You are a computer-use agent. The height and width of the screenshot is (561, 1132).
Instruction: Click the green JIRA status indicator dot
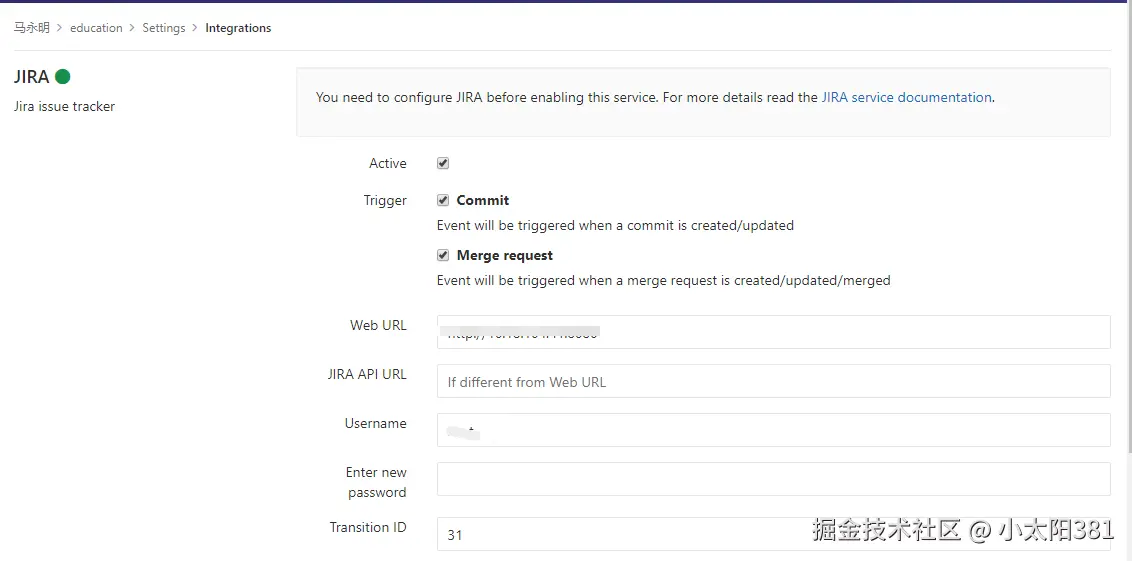click(62, 76)
